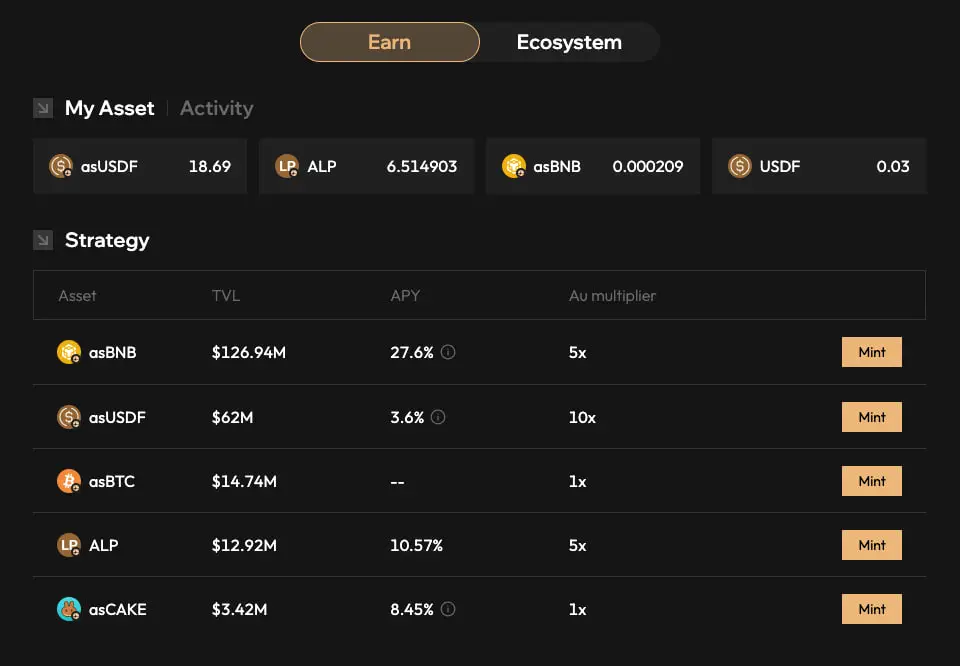Click the asUSDF balance card showing 18.69
This screenshot has width=960, height=666.
(140, 166)
